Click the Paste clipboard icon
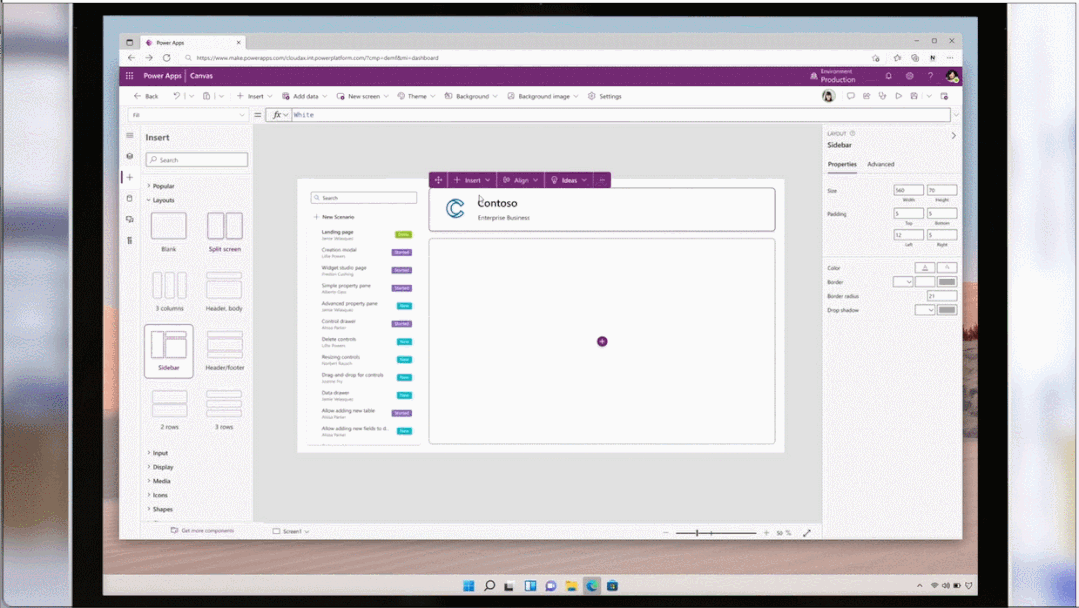1079x608 pixels. (206, 96)
